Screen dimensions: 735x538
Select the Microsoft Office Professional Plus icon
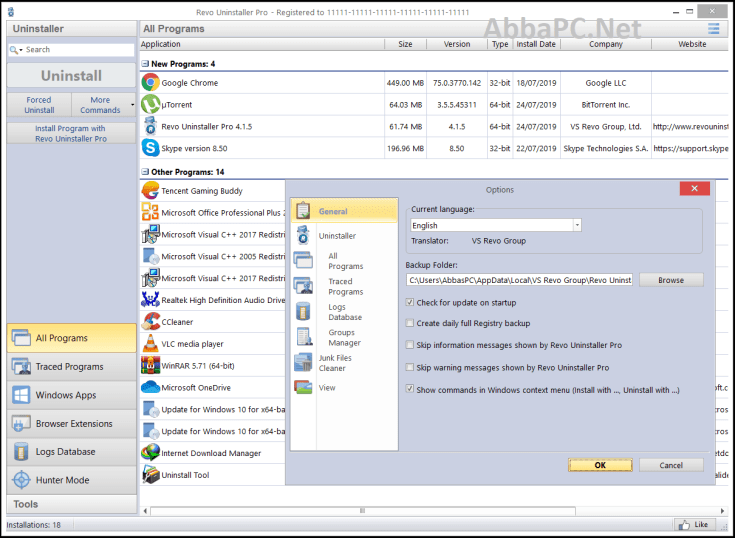click(150, 212)
